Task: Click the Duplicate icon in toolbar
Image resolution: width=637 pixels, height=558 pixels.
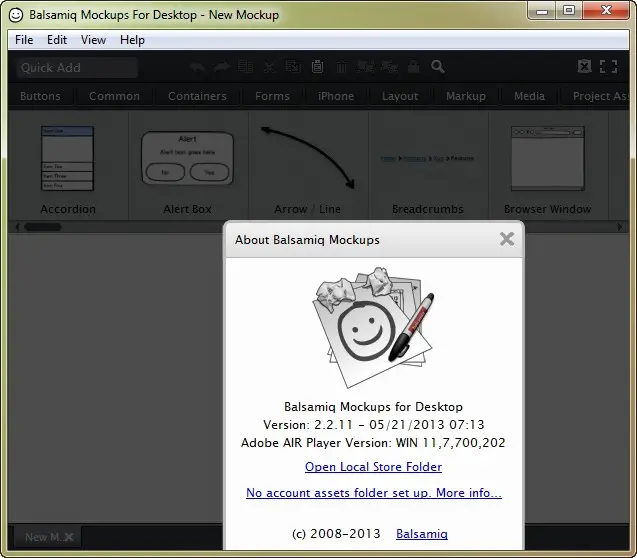Action: [245, 67]
